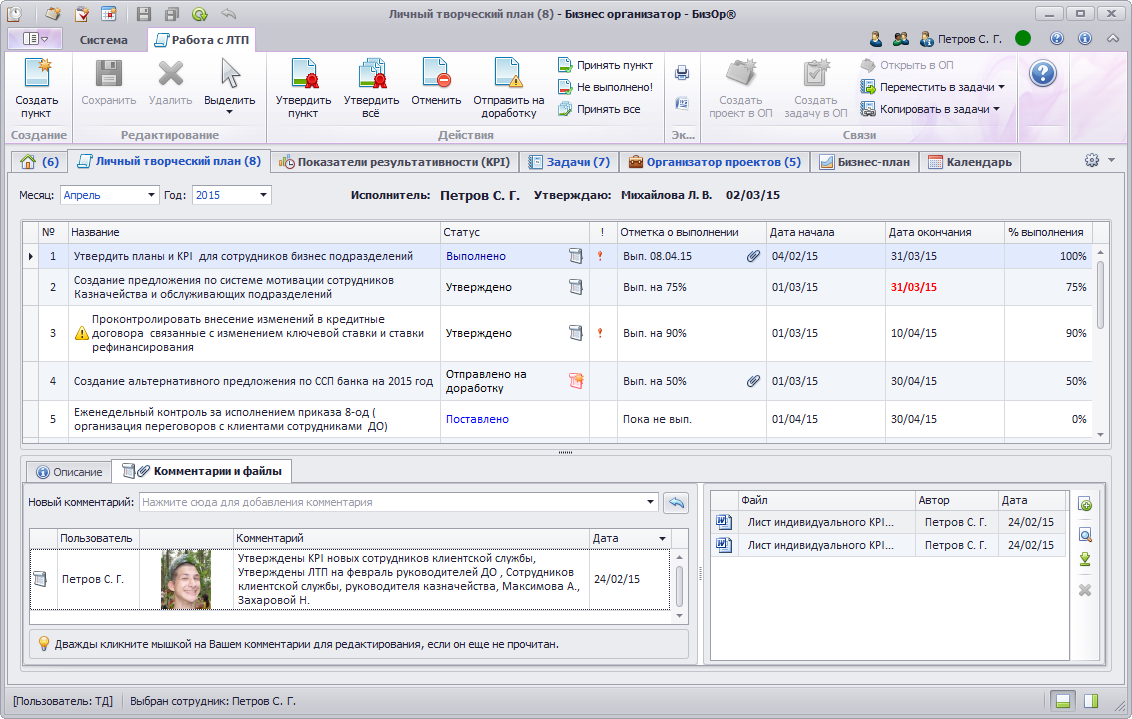Open the Описание tab

[70, 471]
